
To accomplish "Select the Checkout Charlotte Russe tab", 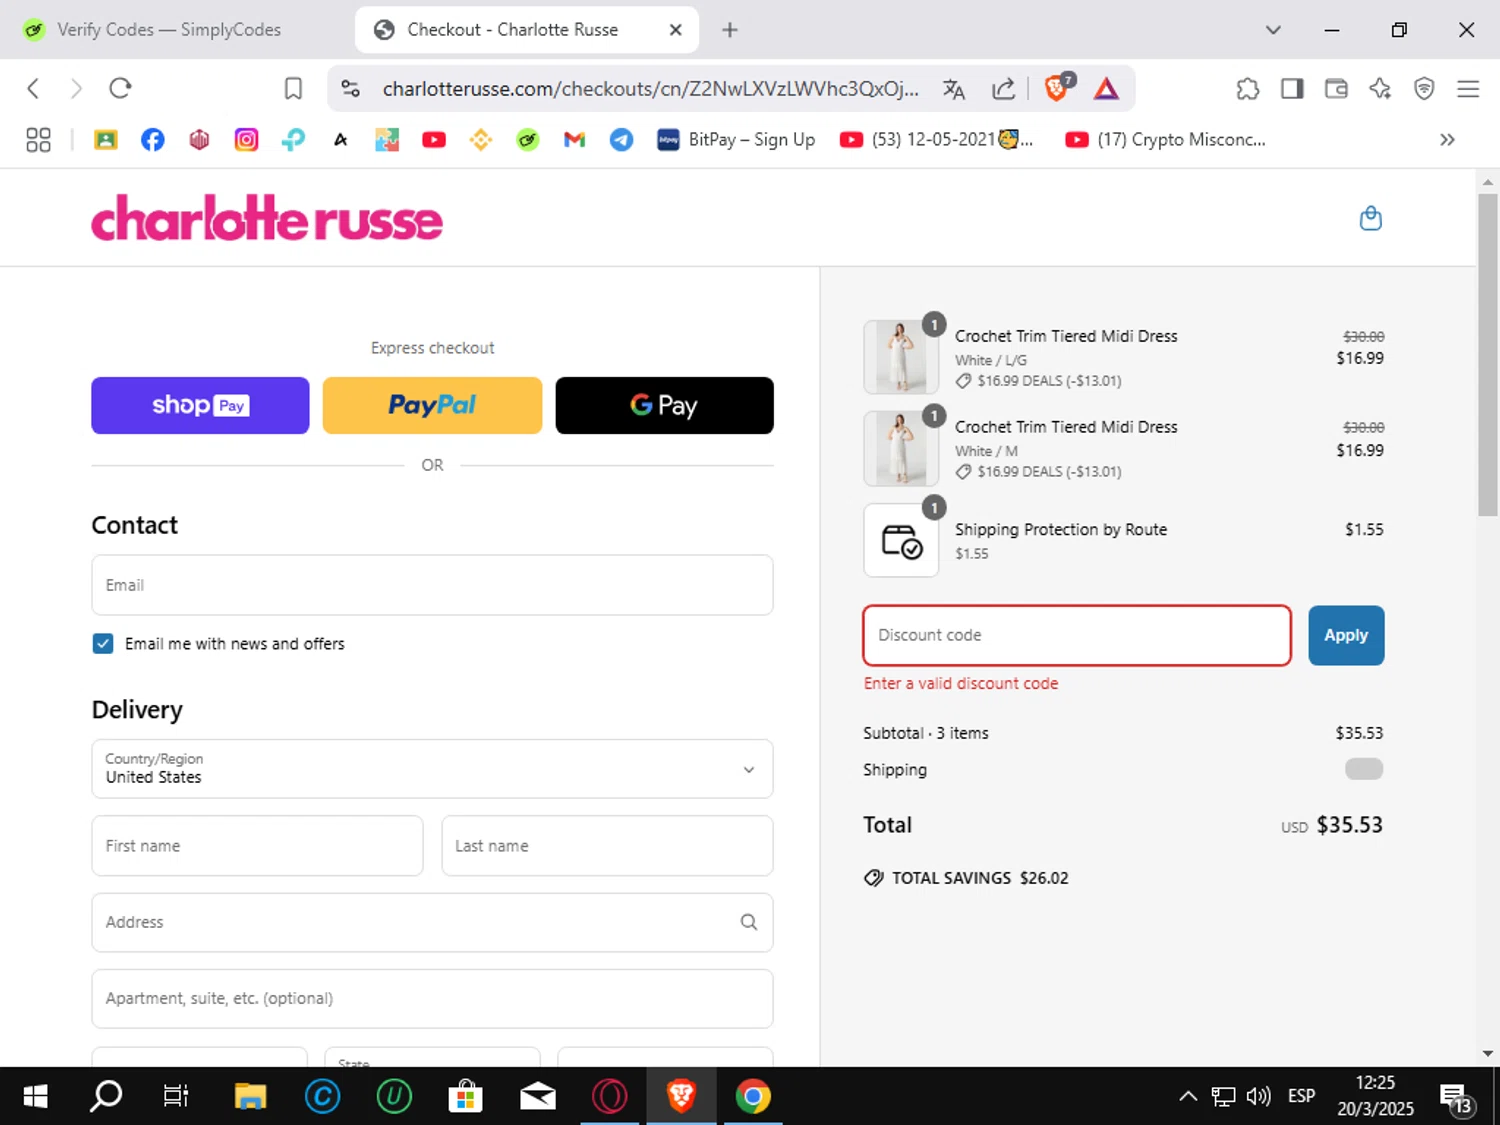I will pyautogui.click(x=510, y=30).
